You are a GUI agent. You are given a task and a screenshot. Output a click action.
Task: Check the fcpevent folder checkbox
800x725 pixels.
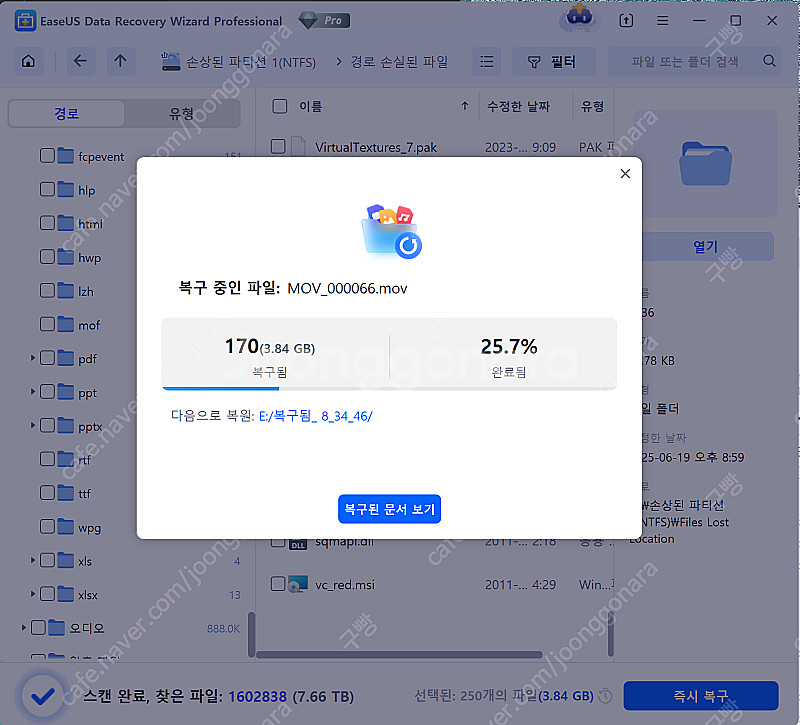click(x=47, y=156)
